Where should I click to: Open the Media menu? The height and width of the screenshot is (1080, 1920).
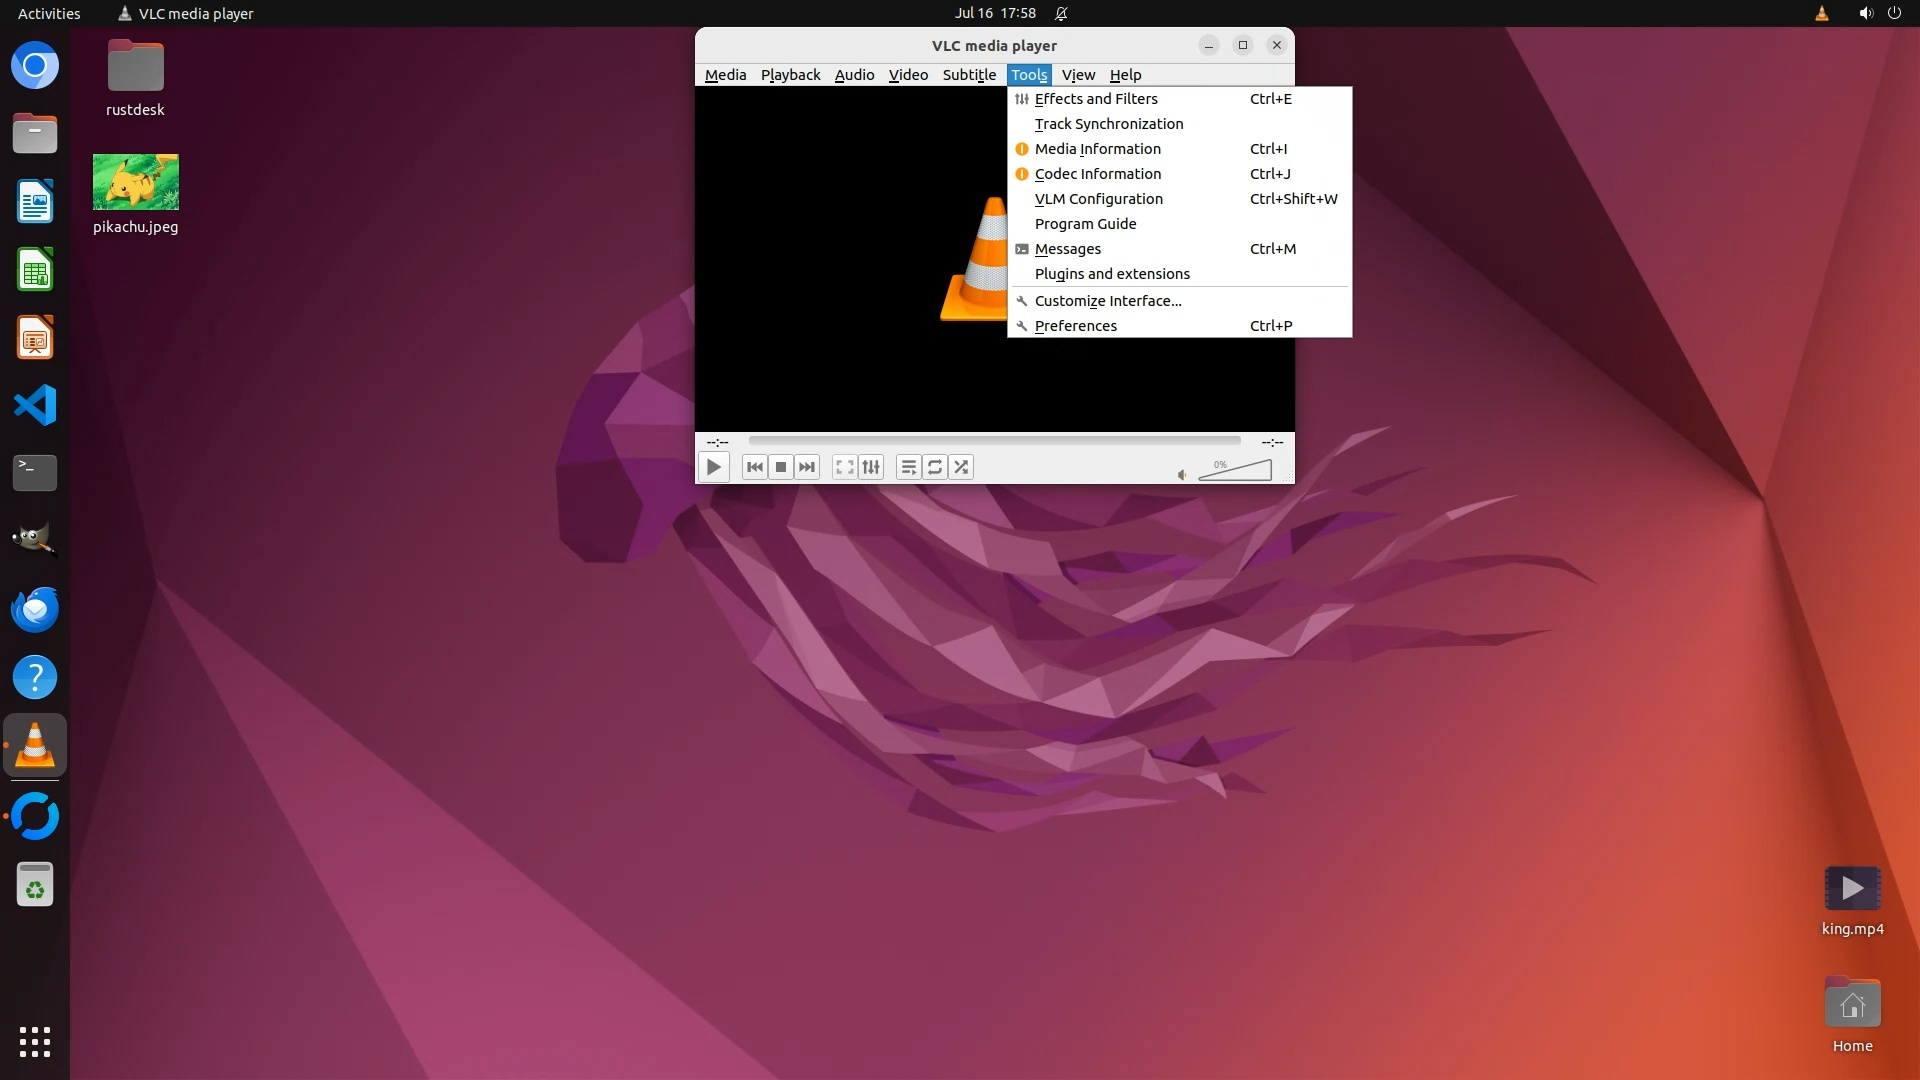pyautogui.click(x=725, y=75)
